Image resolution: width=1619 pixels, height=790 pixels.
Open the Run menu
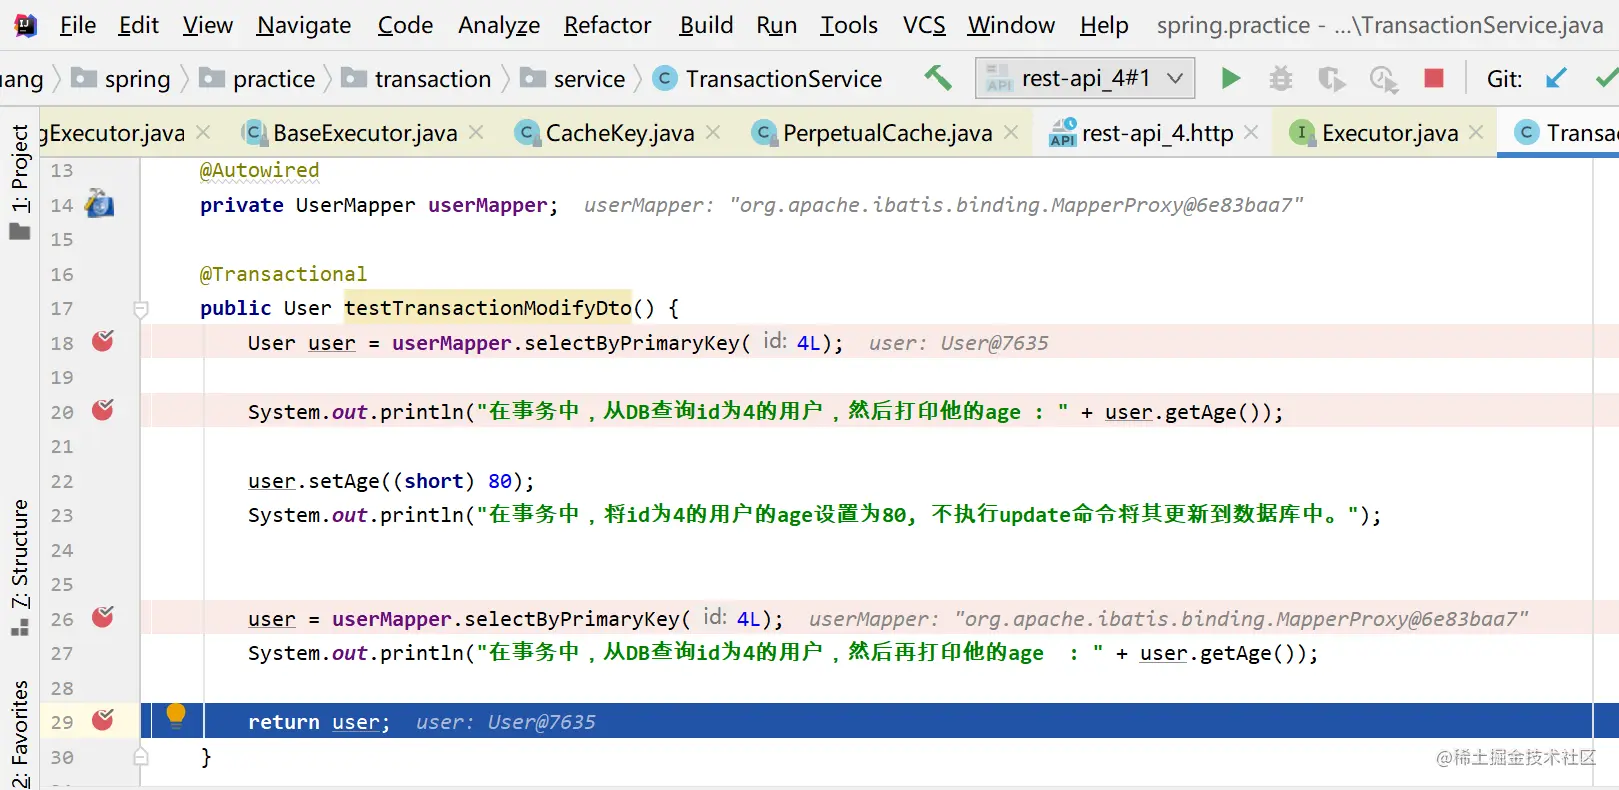pyautogui.click(x=776, y=25)
